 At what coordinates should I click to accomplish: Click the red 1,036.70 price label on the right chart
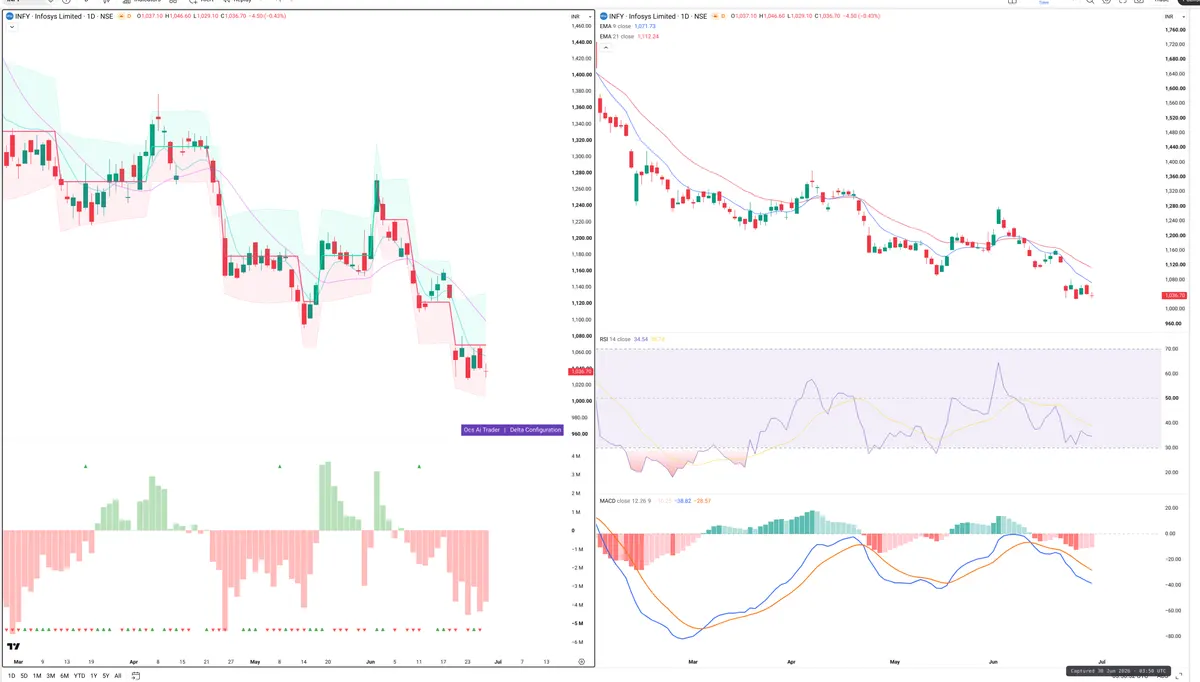[1174, 296]
